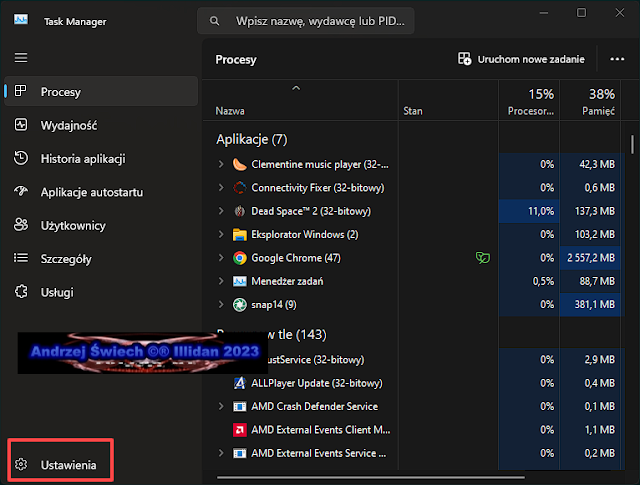Click the ALLPlayer Update icon

[x=240, y=383]
